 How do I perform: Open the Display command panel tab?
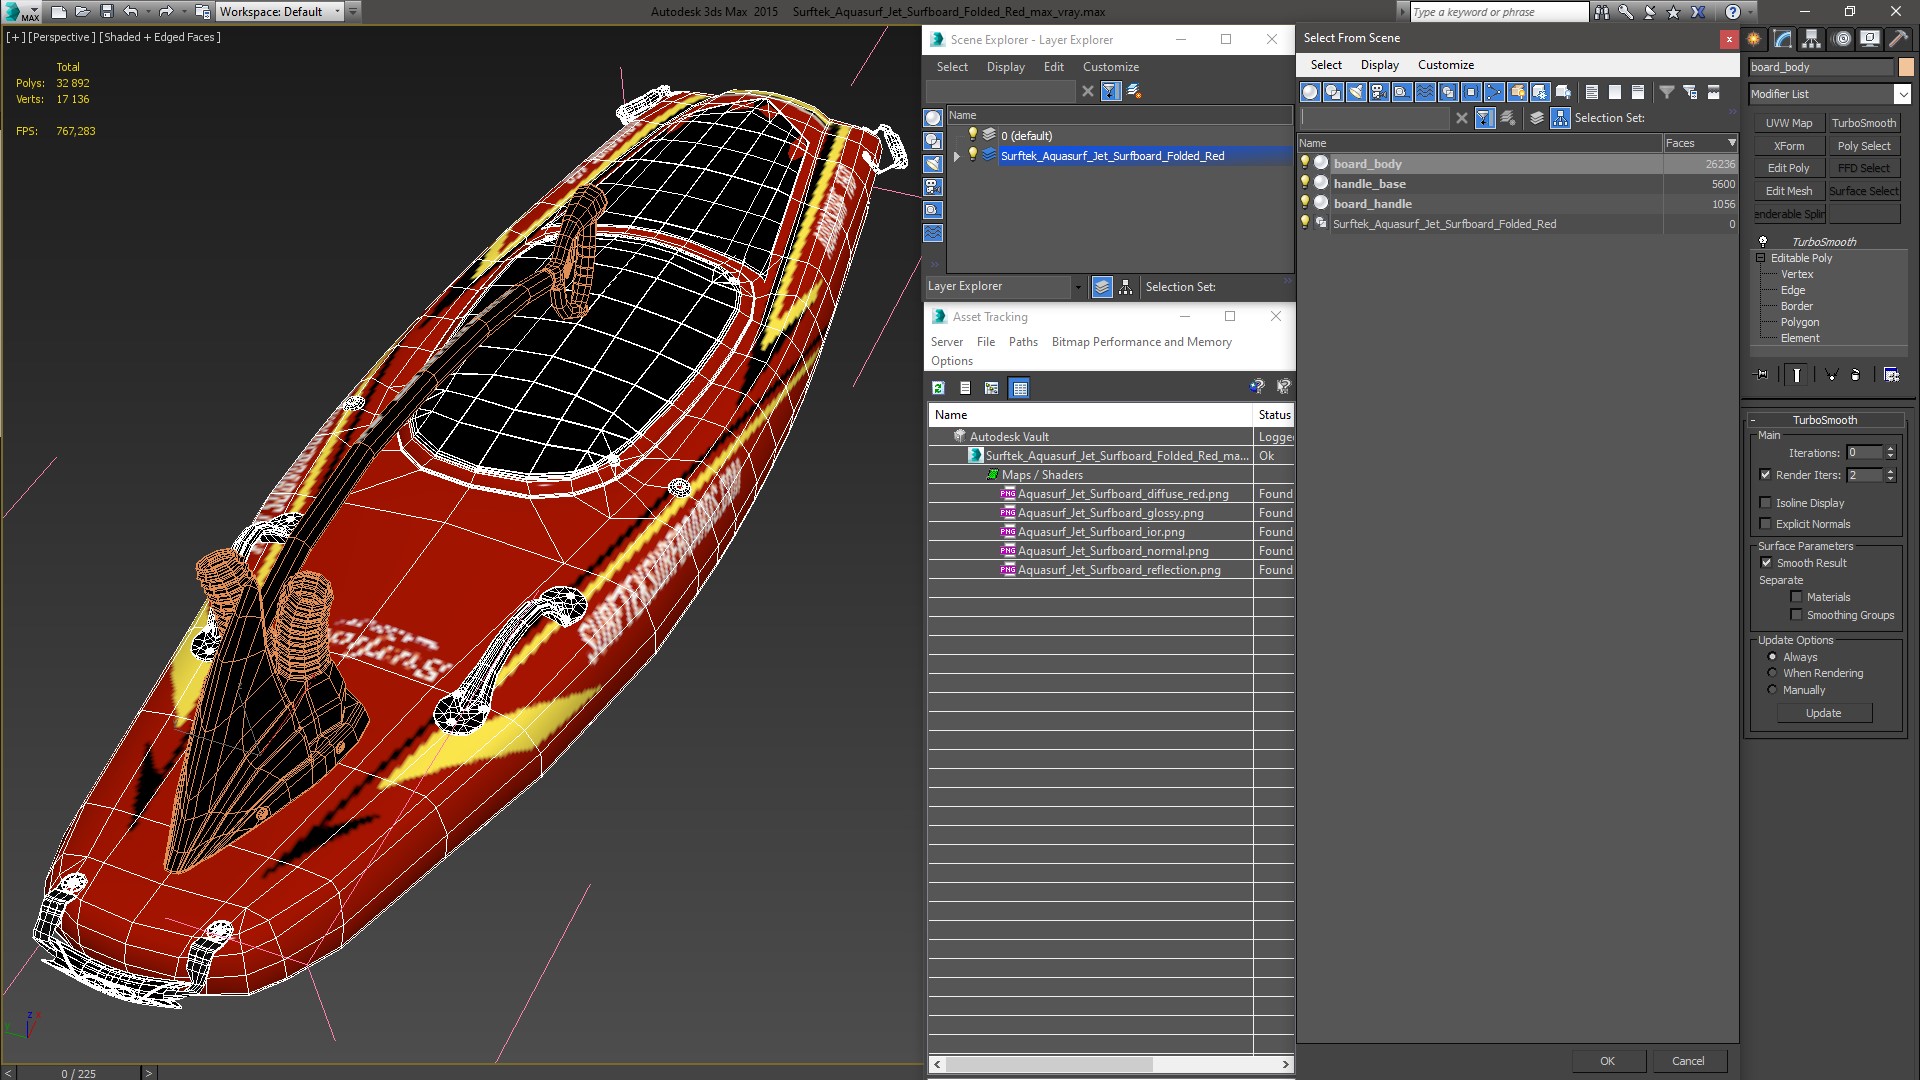tap(1869, 39)
